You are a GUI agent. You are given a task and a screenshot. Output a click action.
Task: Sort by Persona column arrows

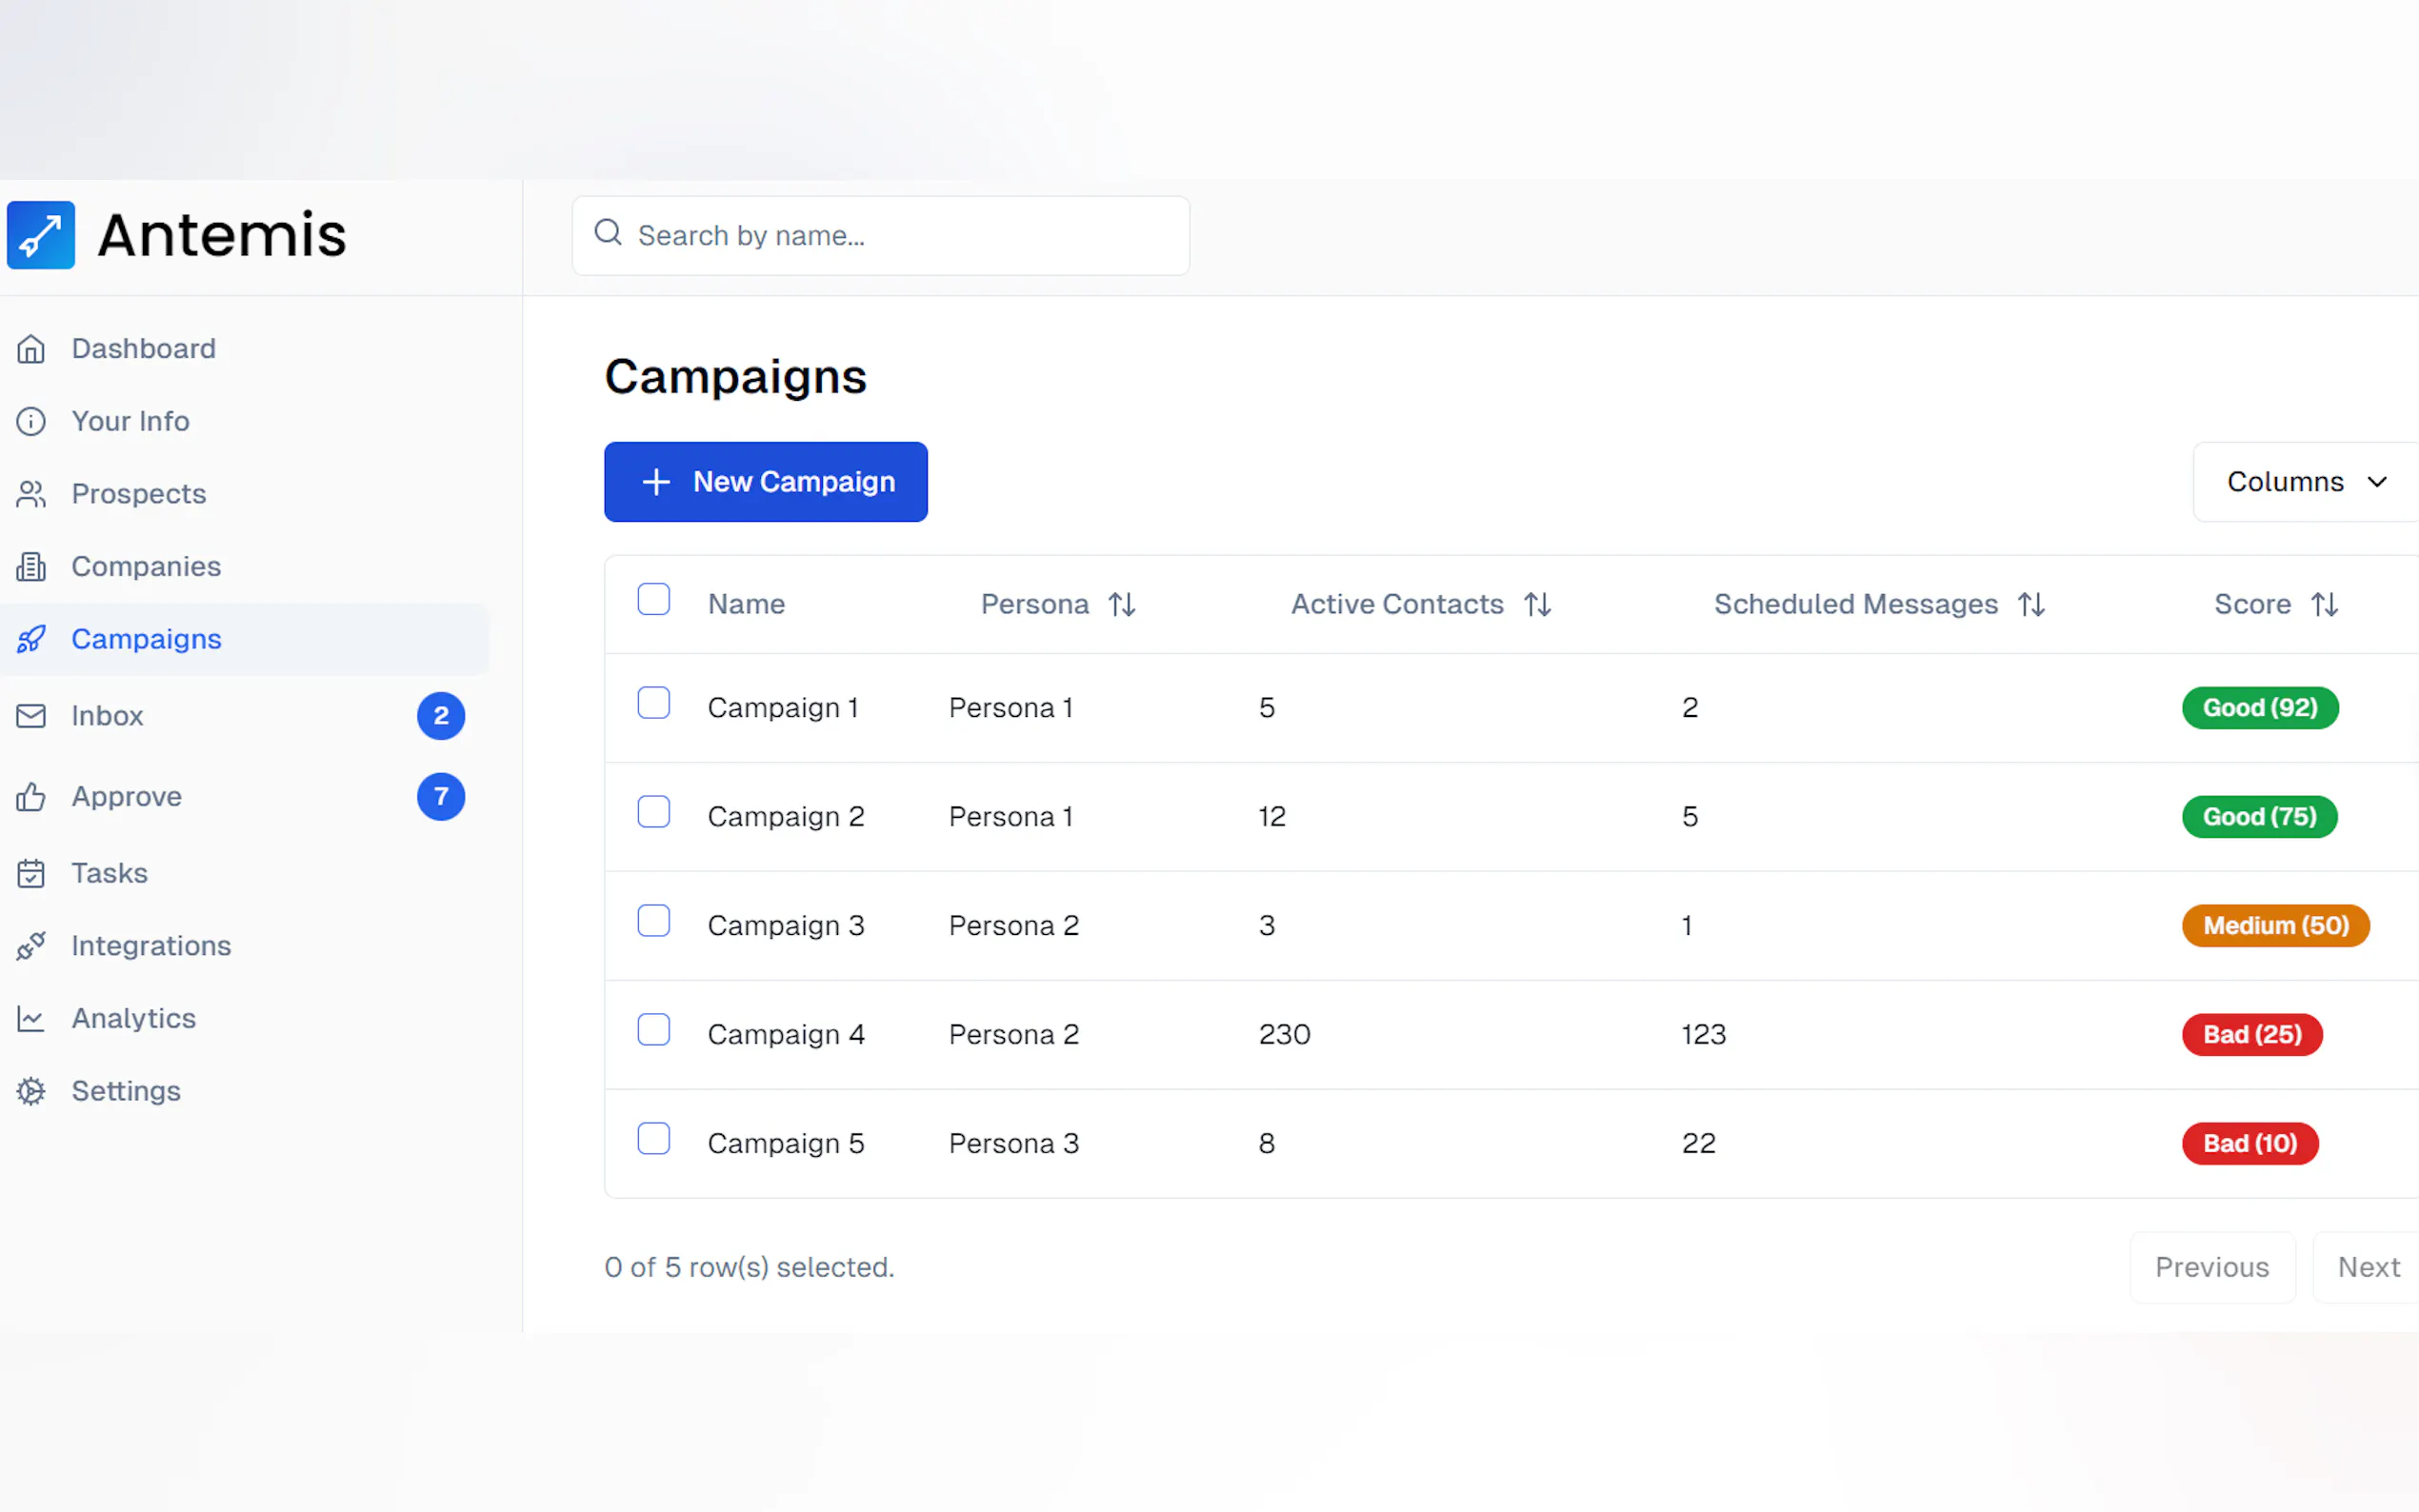coord(1121,605)
